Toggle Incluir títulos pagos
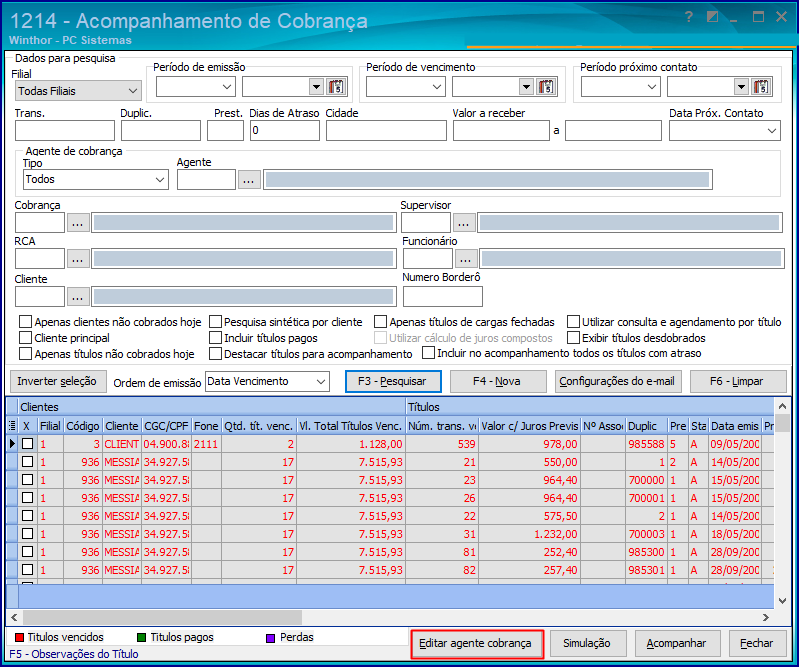This screenshot has width=799, height=667. 216,338
